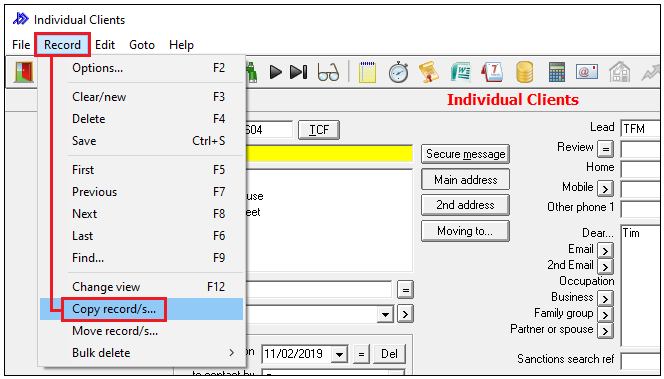Click the TCF button
Image resolution: width=664 pixels, height=379 pixels.
[319, 130]
